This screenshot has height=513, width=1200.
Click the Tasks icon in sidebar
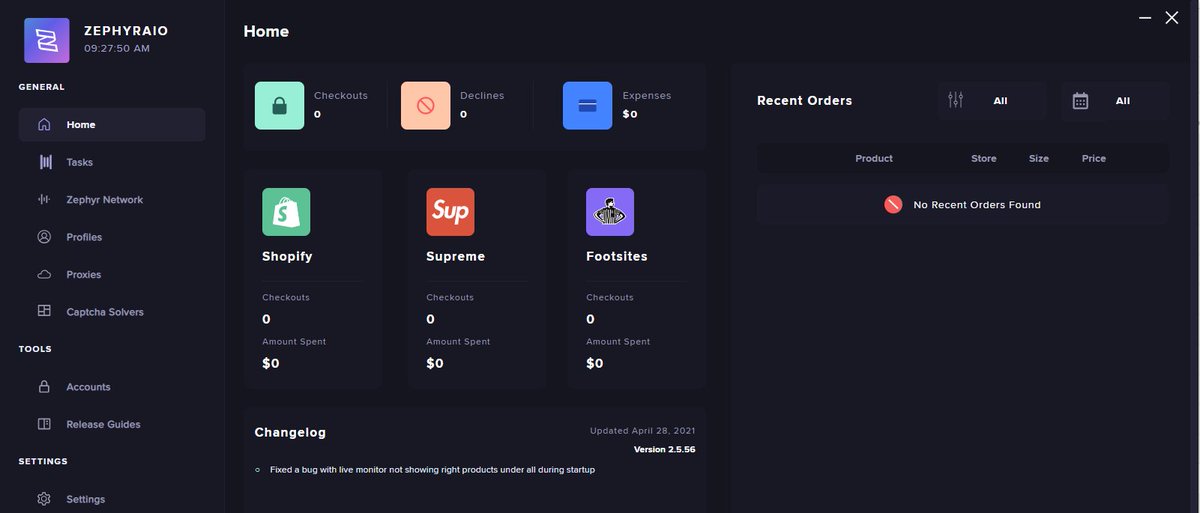point(45,162)
